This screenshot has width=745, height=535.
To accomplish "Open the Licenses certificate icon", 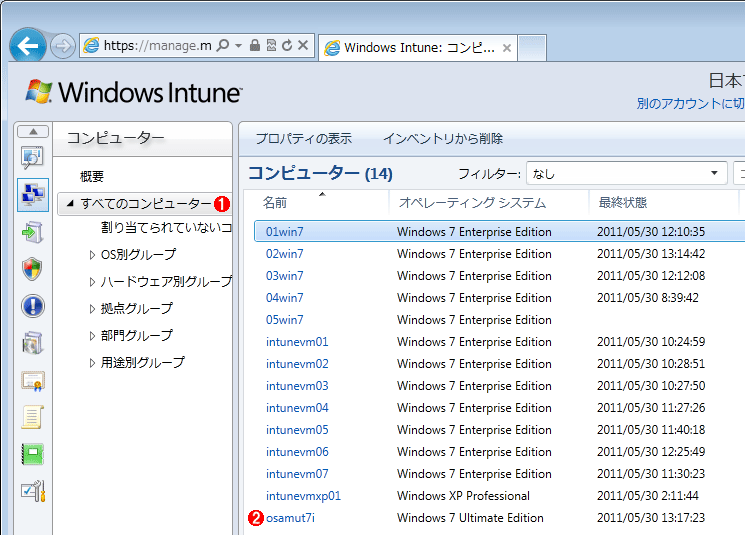I will click(x=33, y=381).
